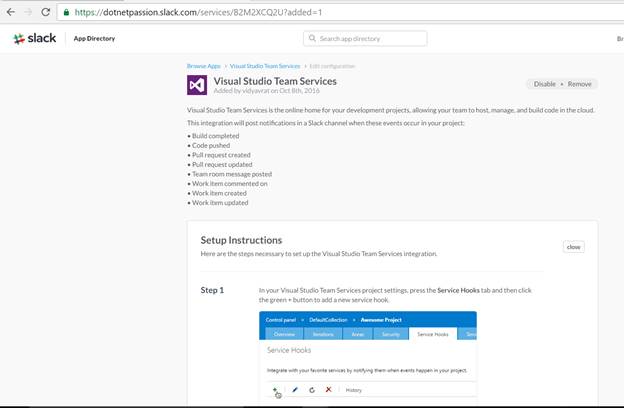Click the green padlock security icon

(66, 12)
